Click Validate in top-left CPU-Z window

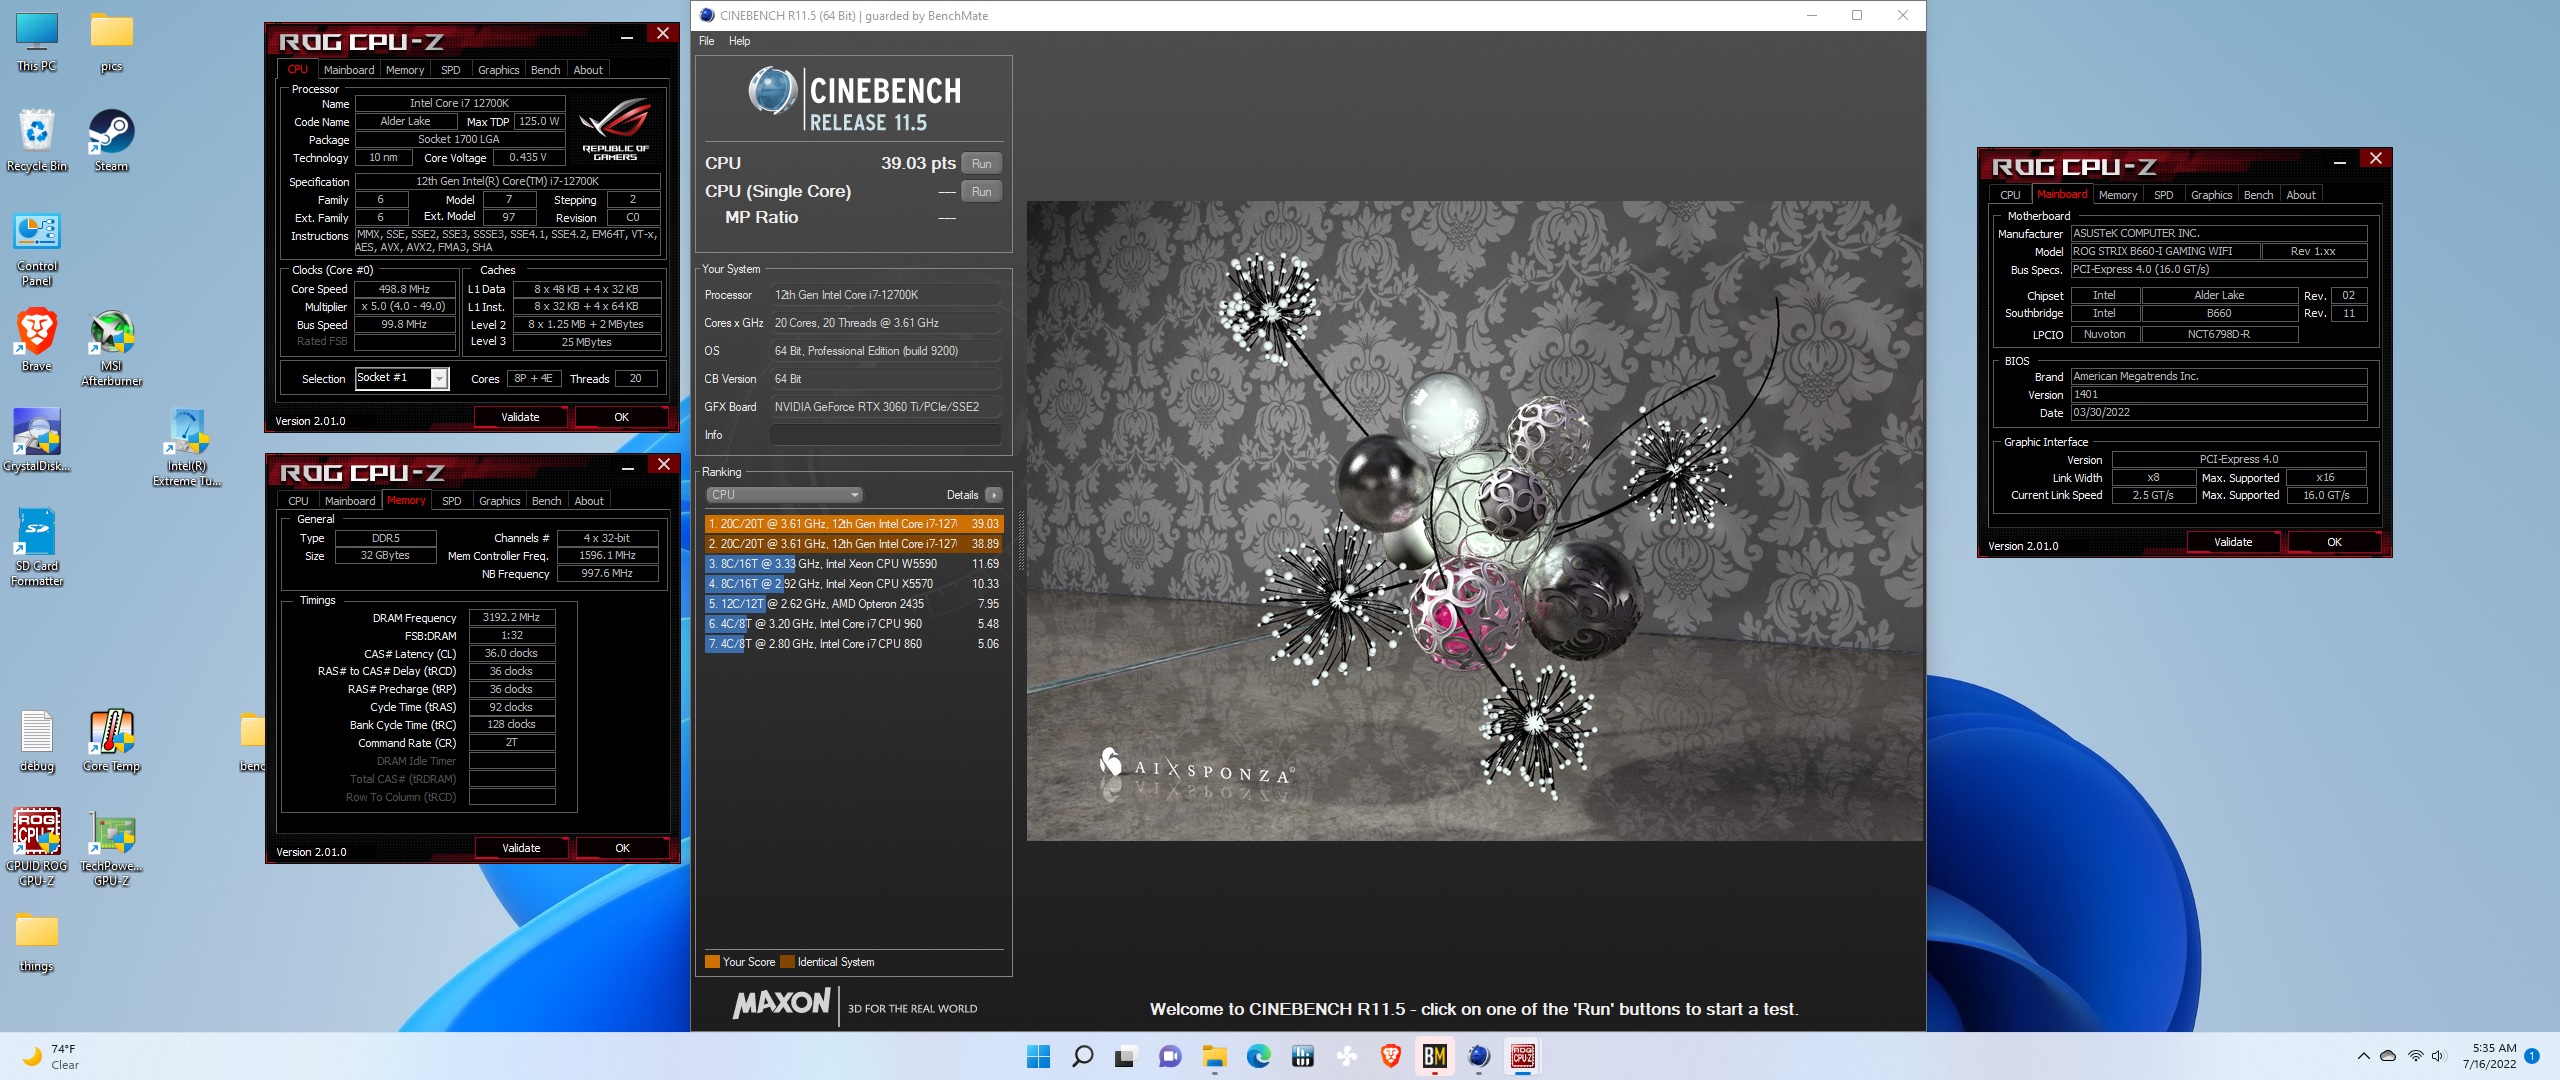pos(520,417)
